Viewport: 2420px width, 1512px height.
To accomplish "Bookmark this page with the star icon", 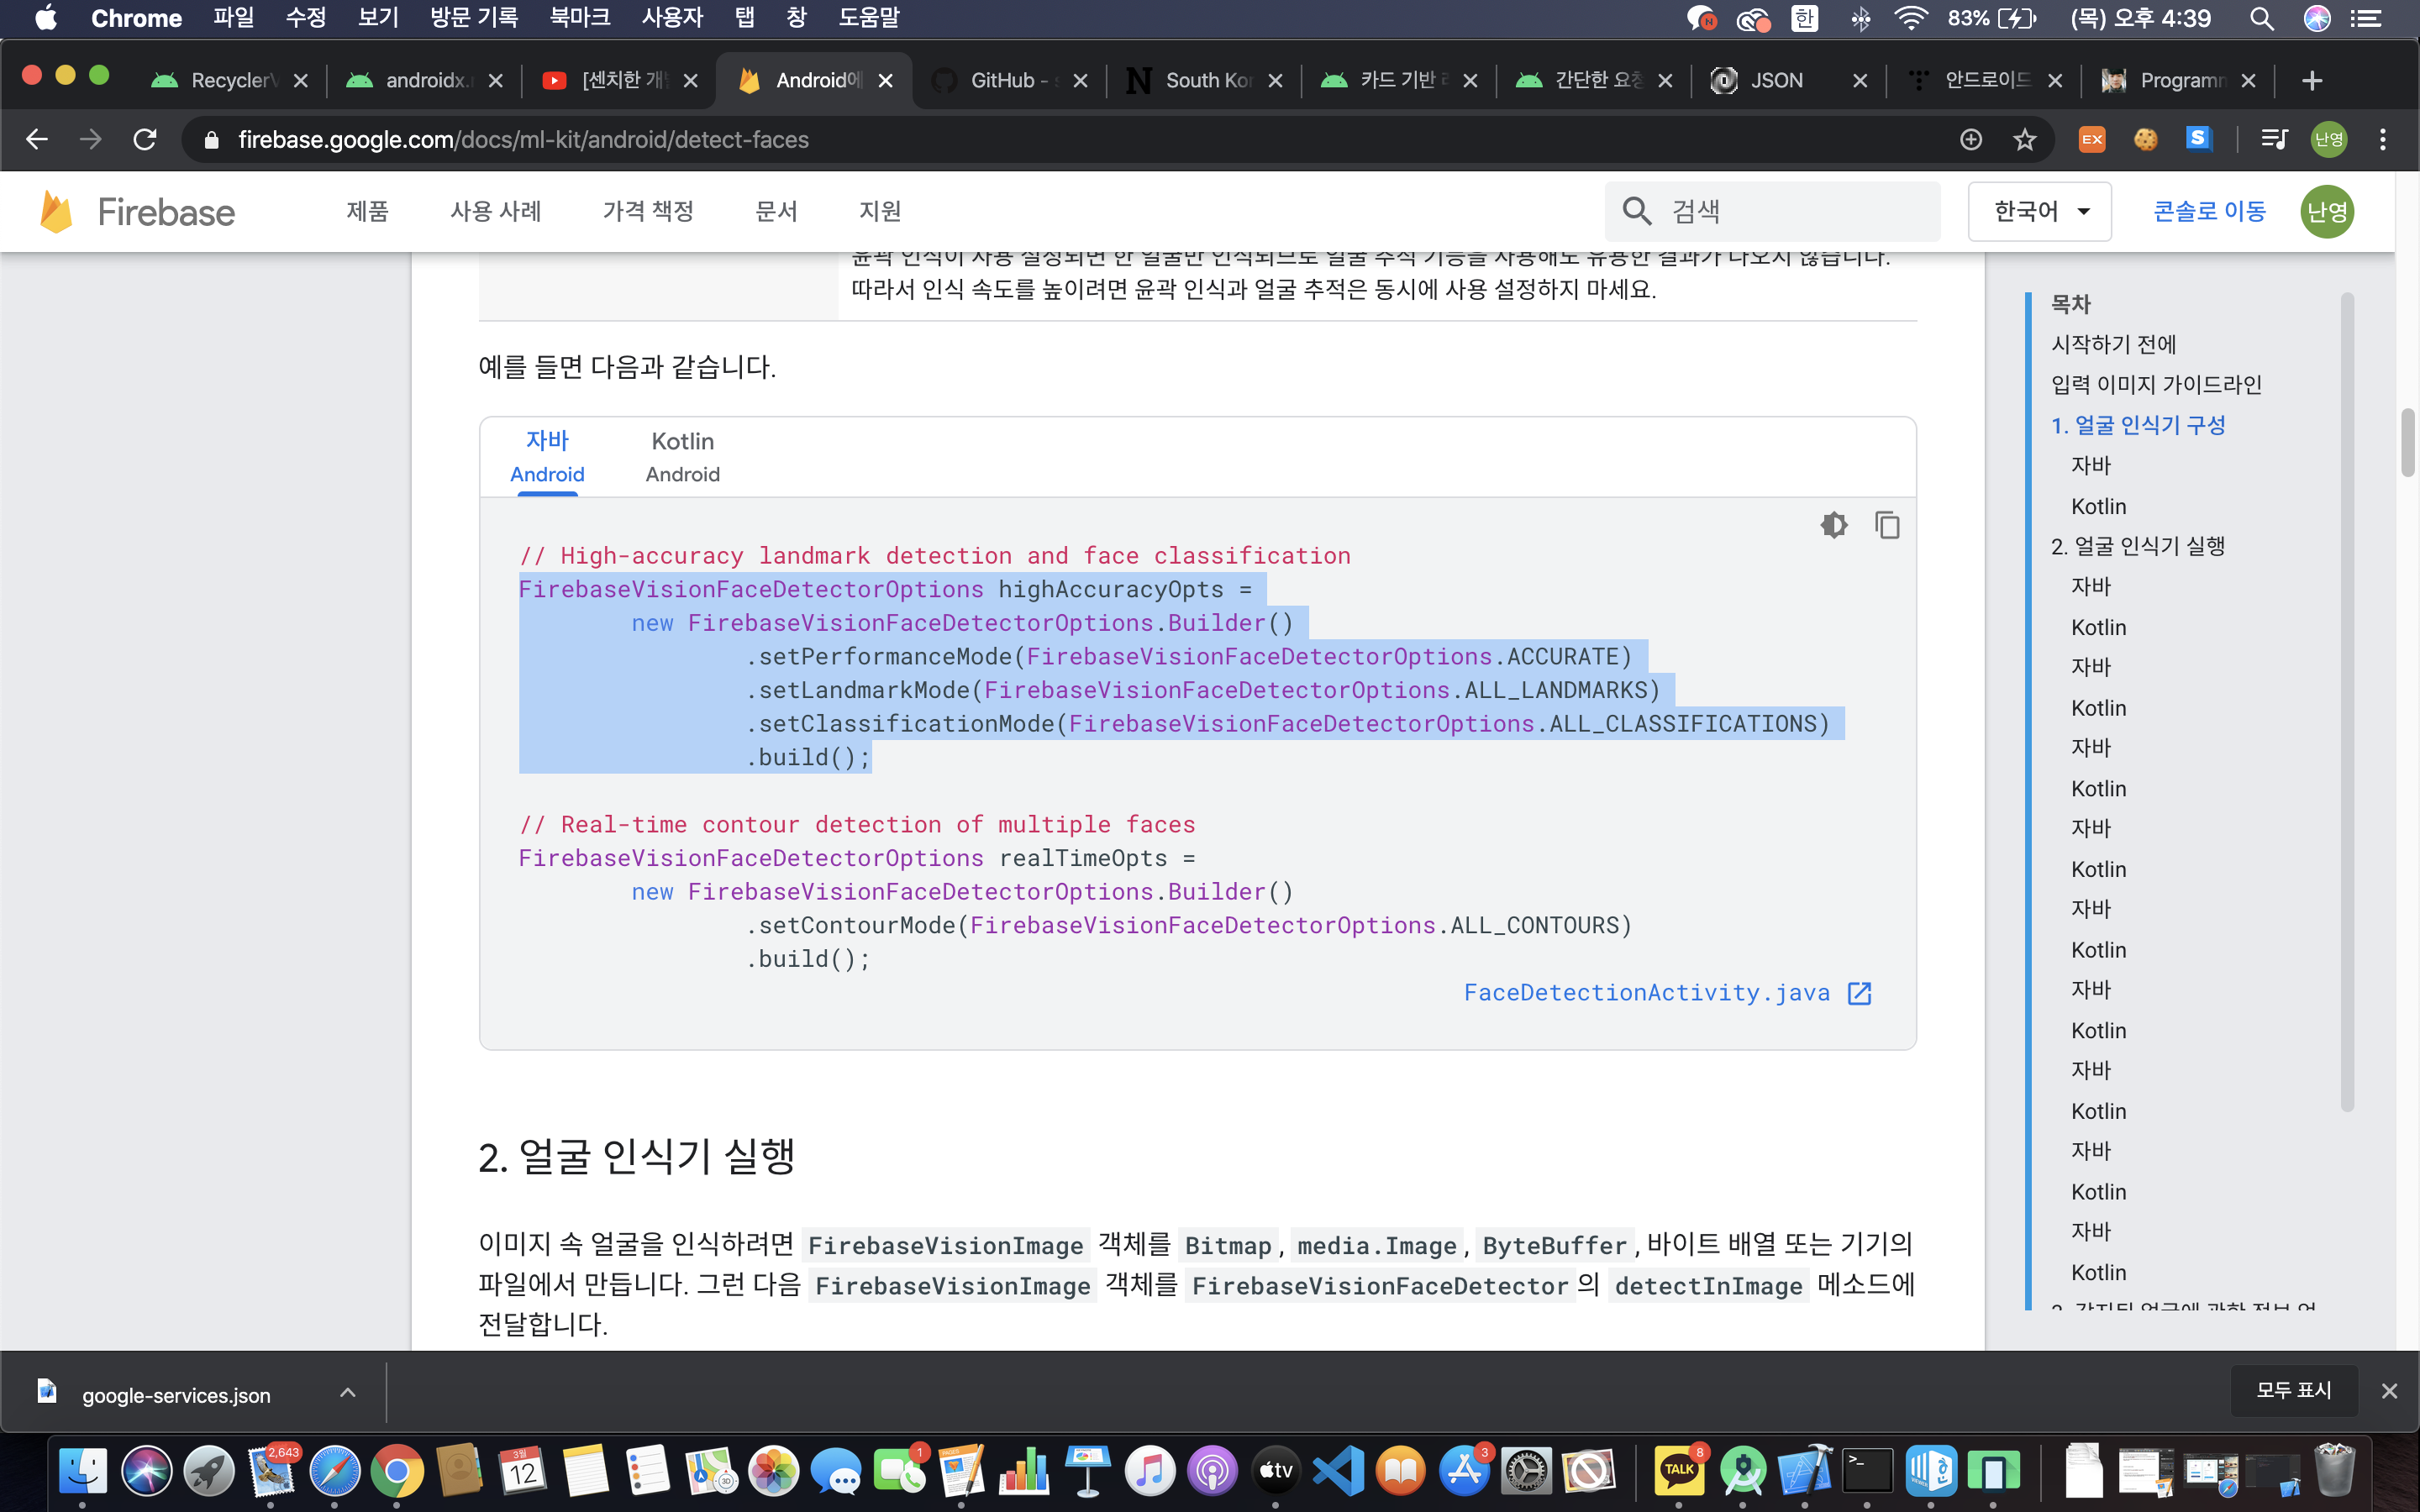I will pos(2024,140).
